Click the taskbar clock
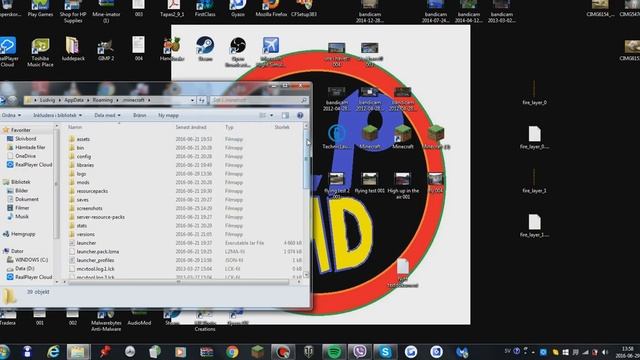Image resolution: width=640 pixels, height=360 pixels. click(x=627, y=352)
